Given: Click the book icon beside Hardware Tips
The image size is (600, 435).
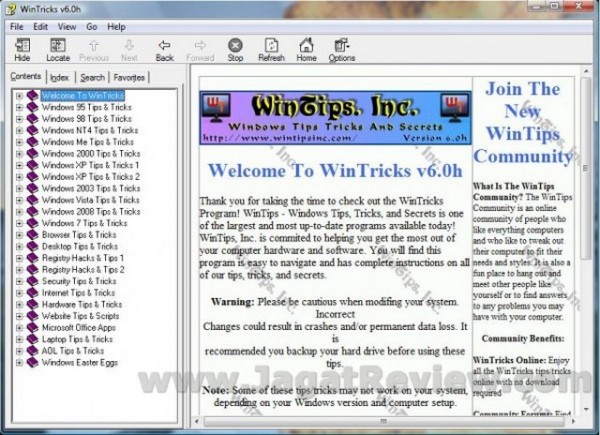Looking at the screenshot, I should pyautogui.click(x=33, y=304).
